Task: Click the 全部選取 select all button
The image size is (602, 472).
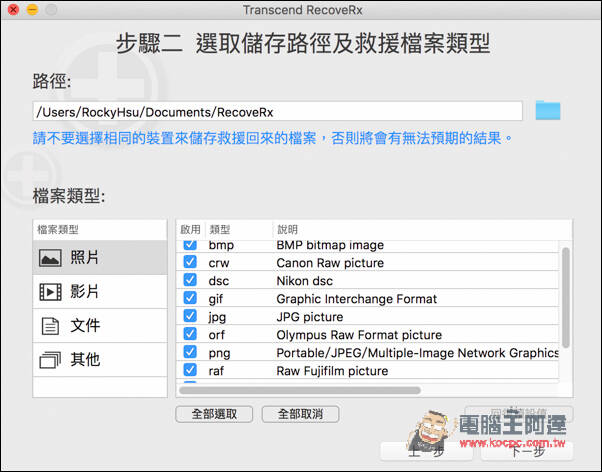Action: click(214, 414)
